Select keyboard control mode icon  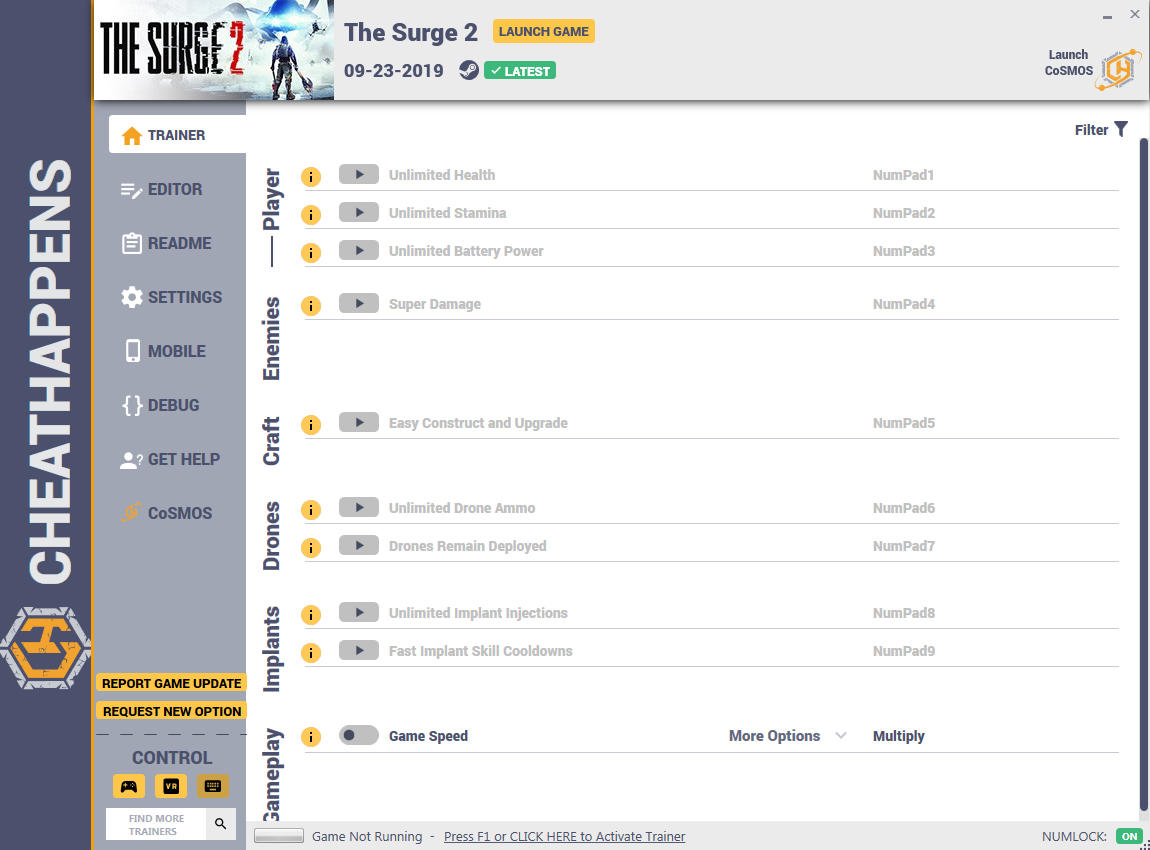coord(213,786)
